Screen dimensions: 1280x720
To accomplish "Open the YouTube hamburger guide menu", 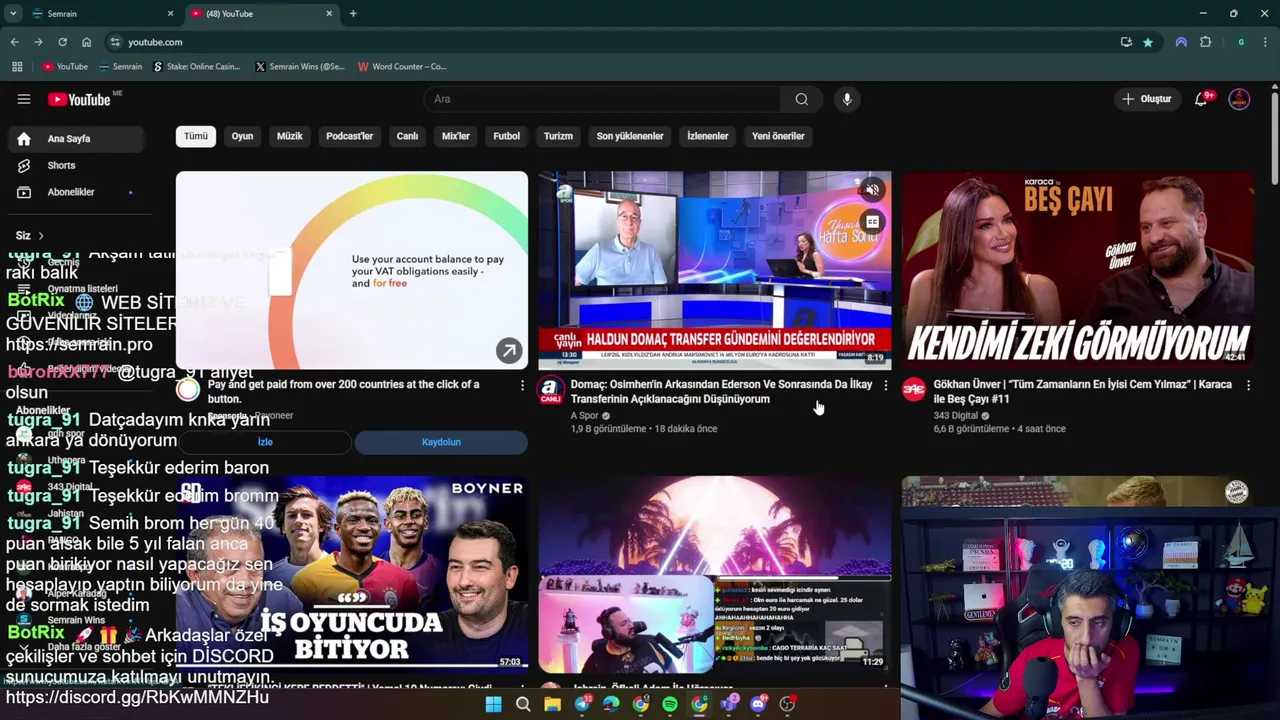I will coord(24,99).
